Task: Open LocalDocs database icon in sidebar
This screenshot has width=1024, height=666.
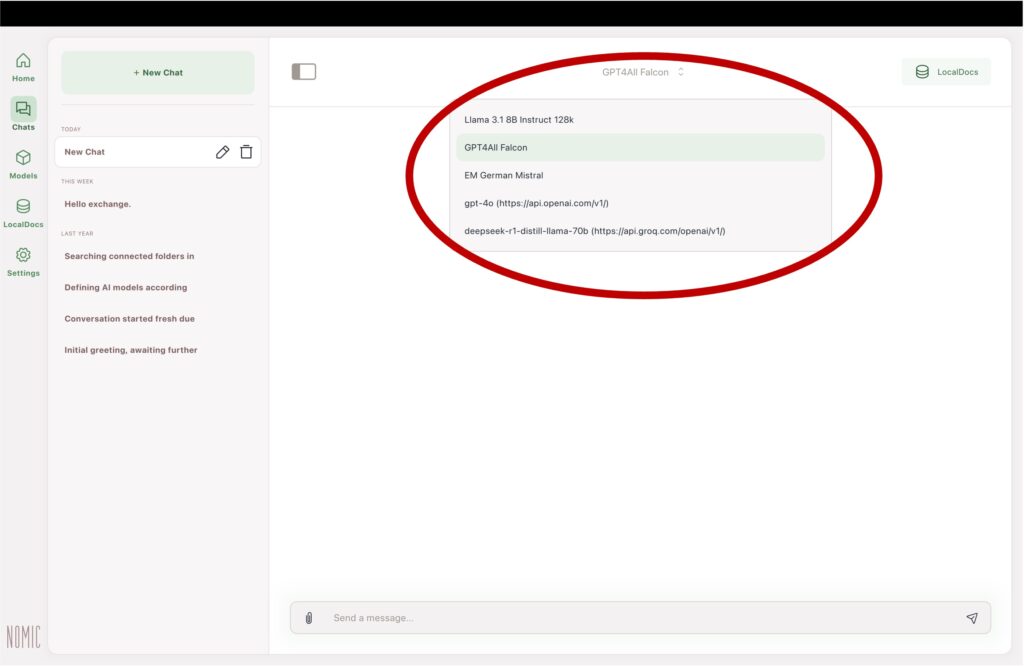Action: pos(23,207)
